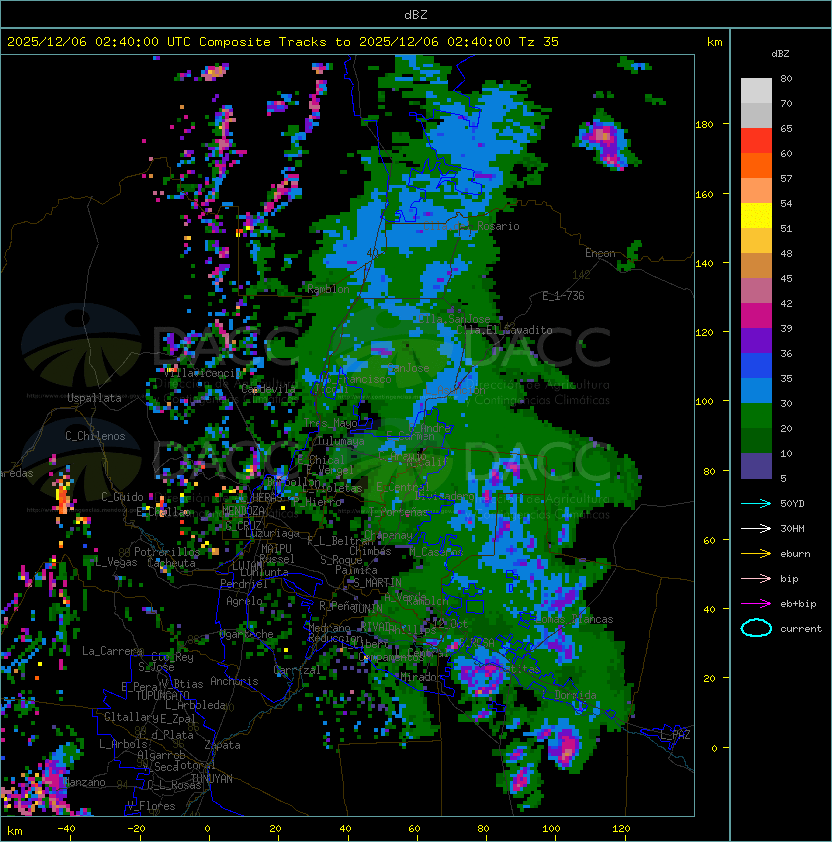Click the V_Flores map label
Viewport: 832px width, 842px height.
coord(151,806)
